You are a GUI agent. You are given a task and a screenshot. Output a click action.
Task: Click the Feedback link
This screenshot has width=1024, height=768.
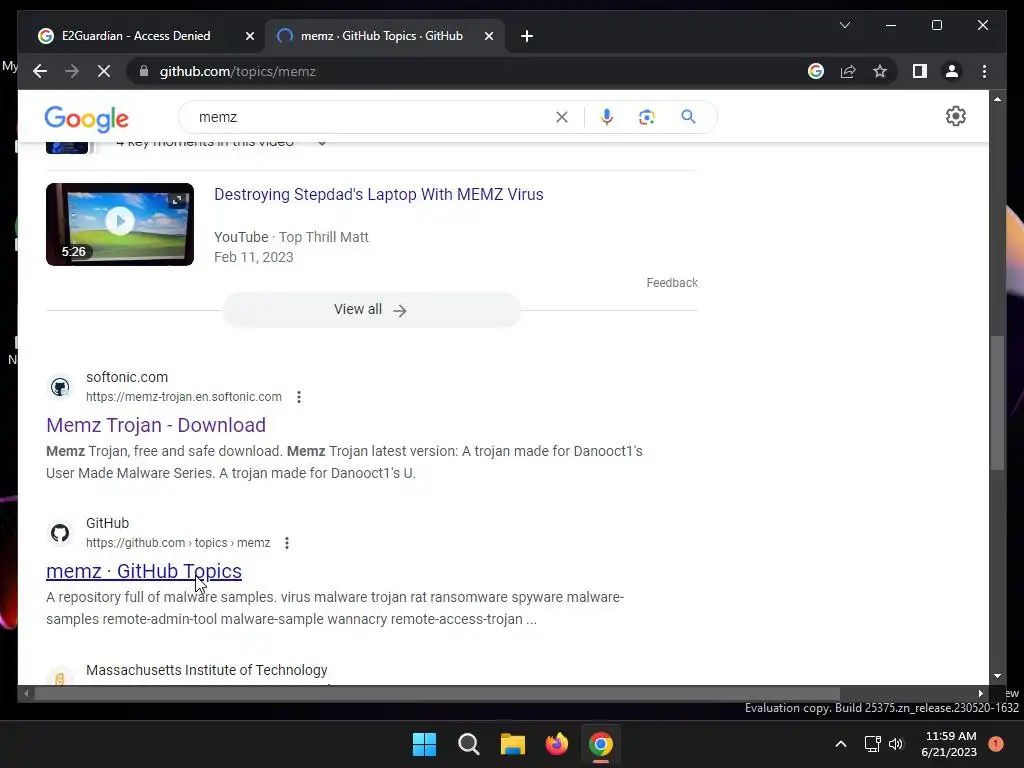[x=672, y=283]
